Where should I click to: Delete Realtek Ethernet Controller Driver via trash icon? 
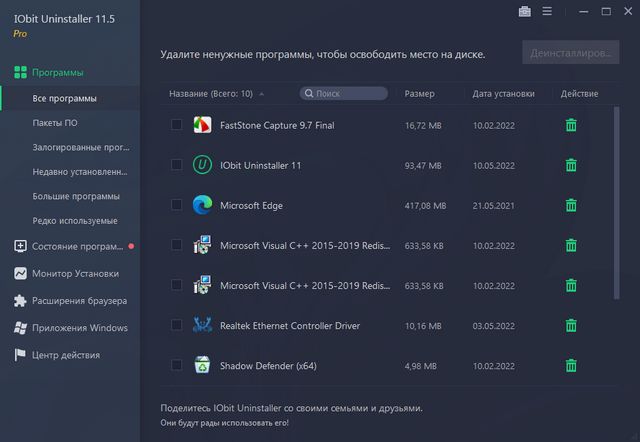click(x=571, y=325)
